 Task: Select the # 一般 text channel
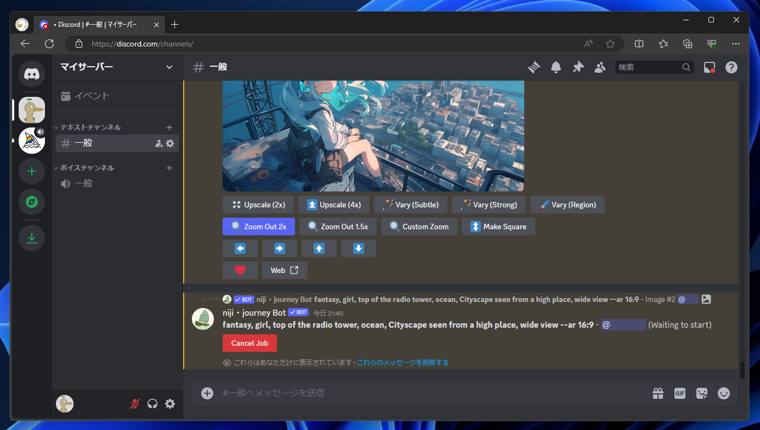pos(117,143)
